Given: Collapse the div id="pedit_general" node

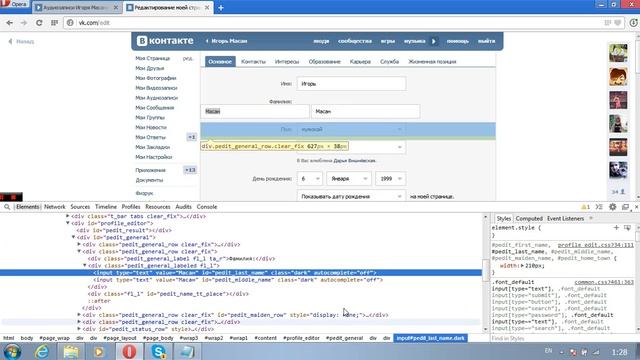Looking at the screenshot, I should [73, 237].
